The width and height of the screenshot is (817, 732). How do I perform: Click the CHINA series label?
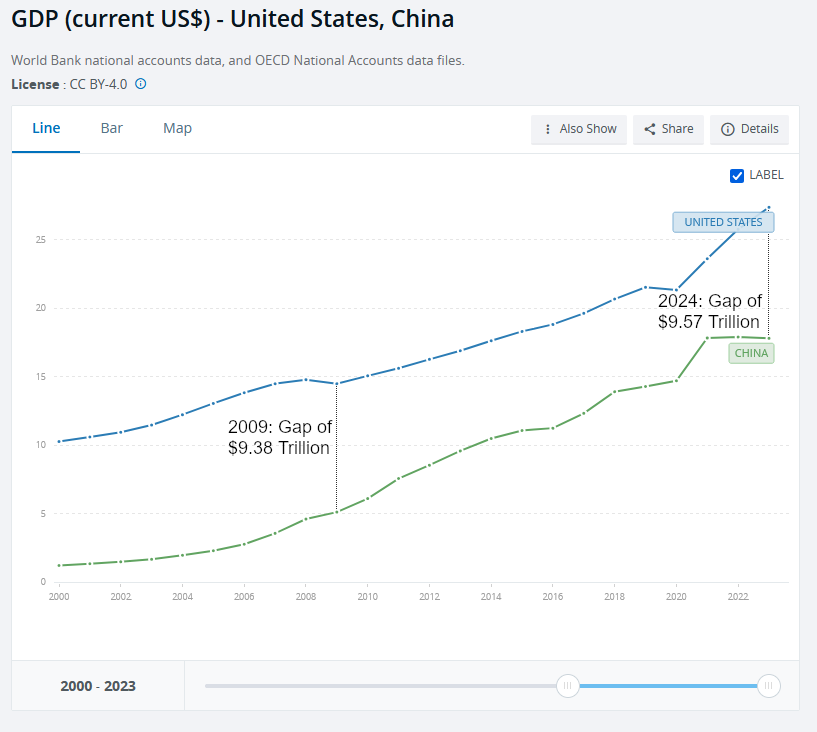pos(751,353)
